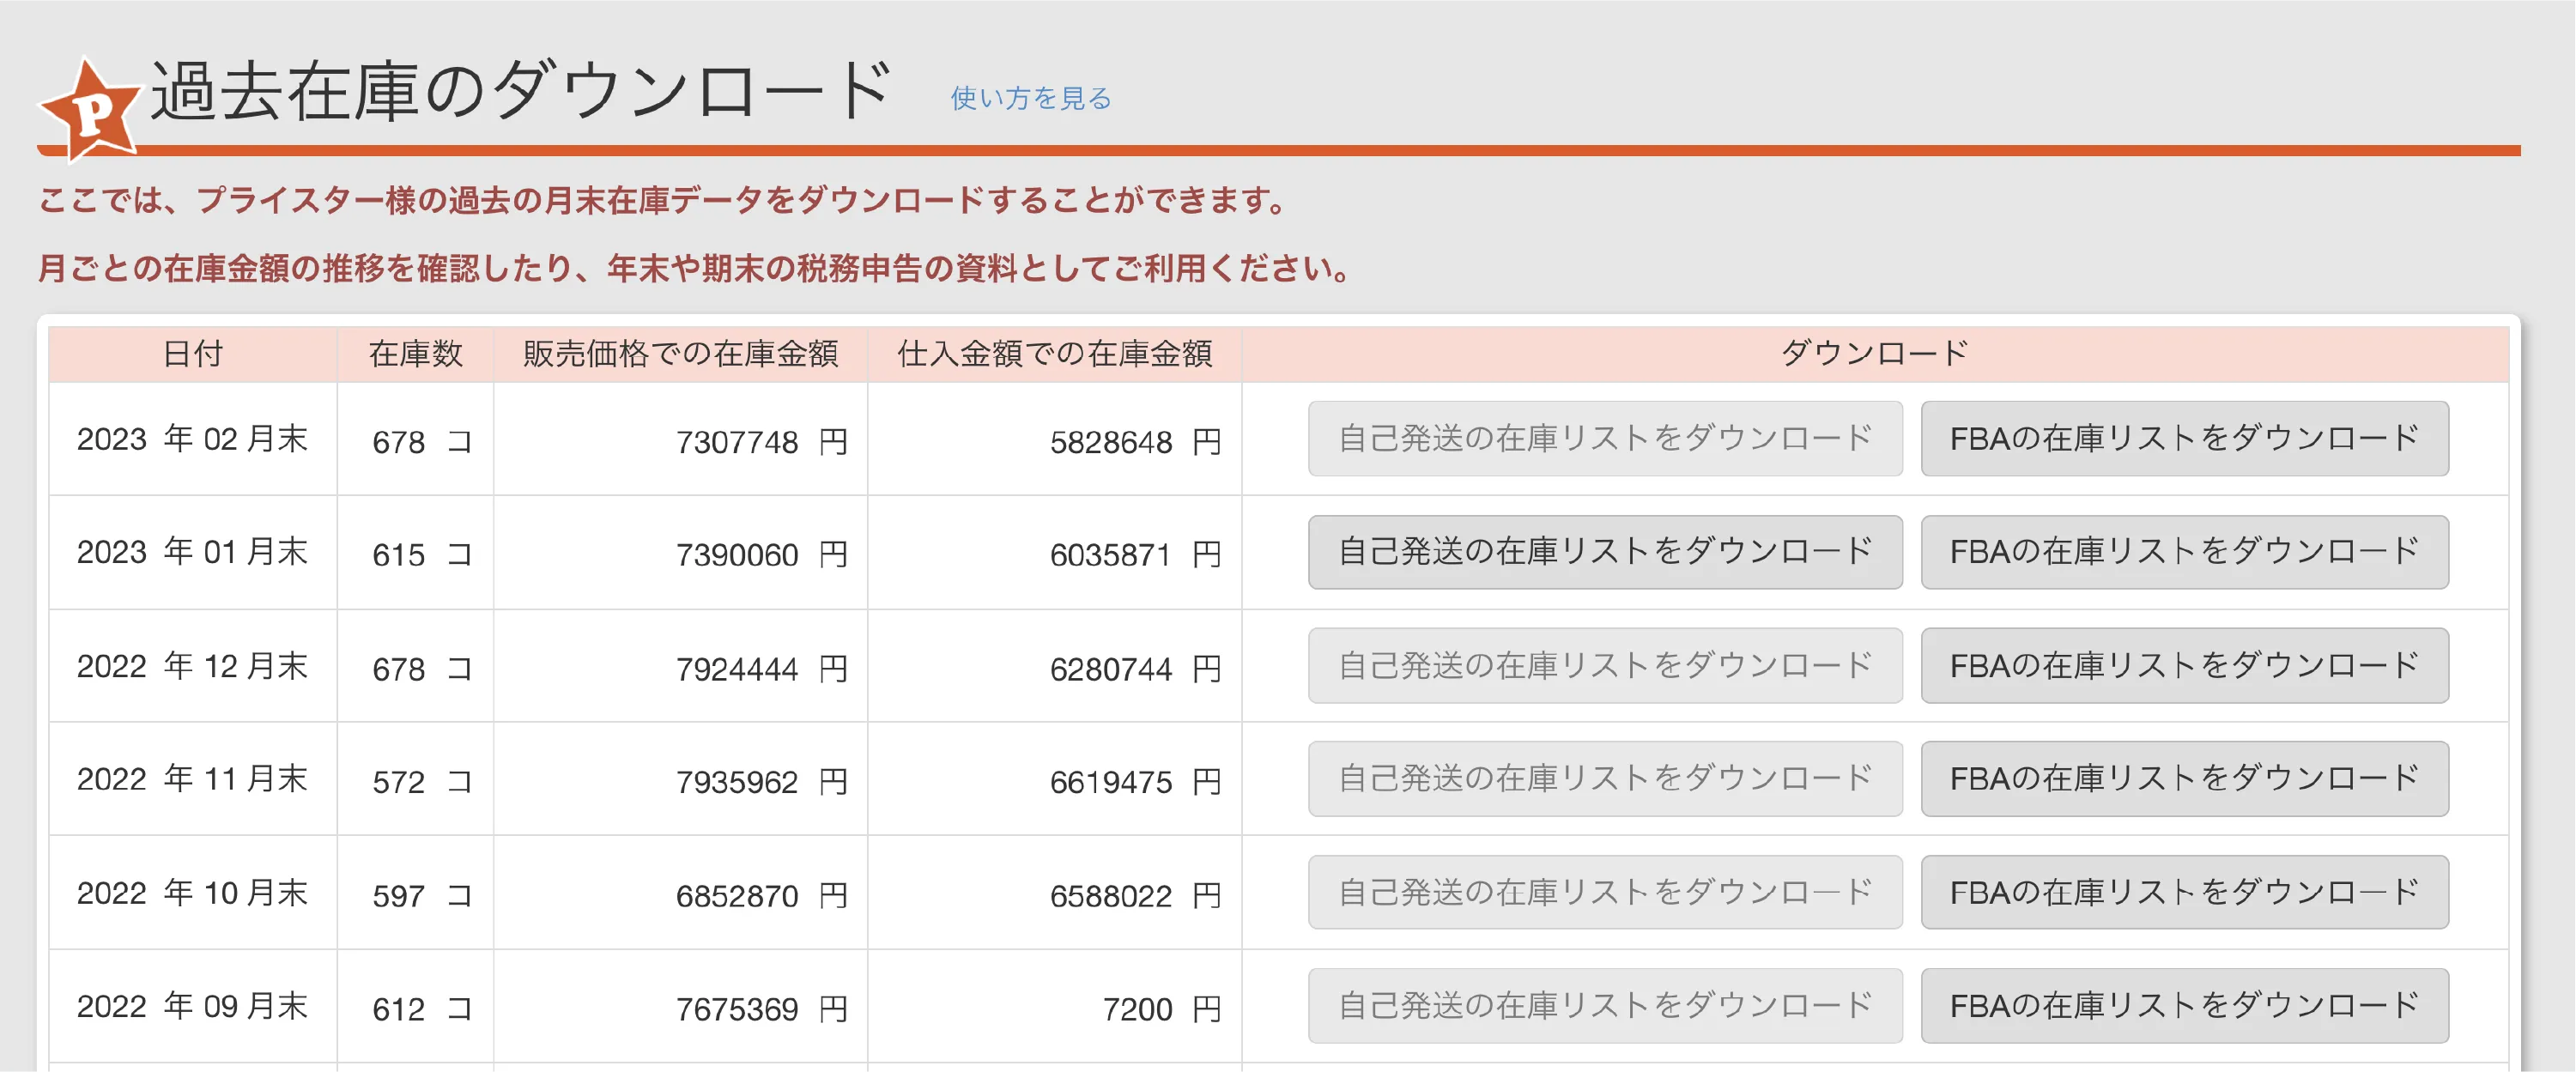Image resolution: width=2576 pixels, height=1072 pixels.
Task: Download FBA inventory list for 2022年10月末
Action: pos(2184,892)
